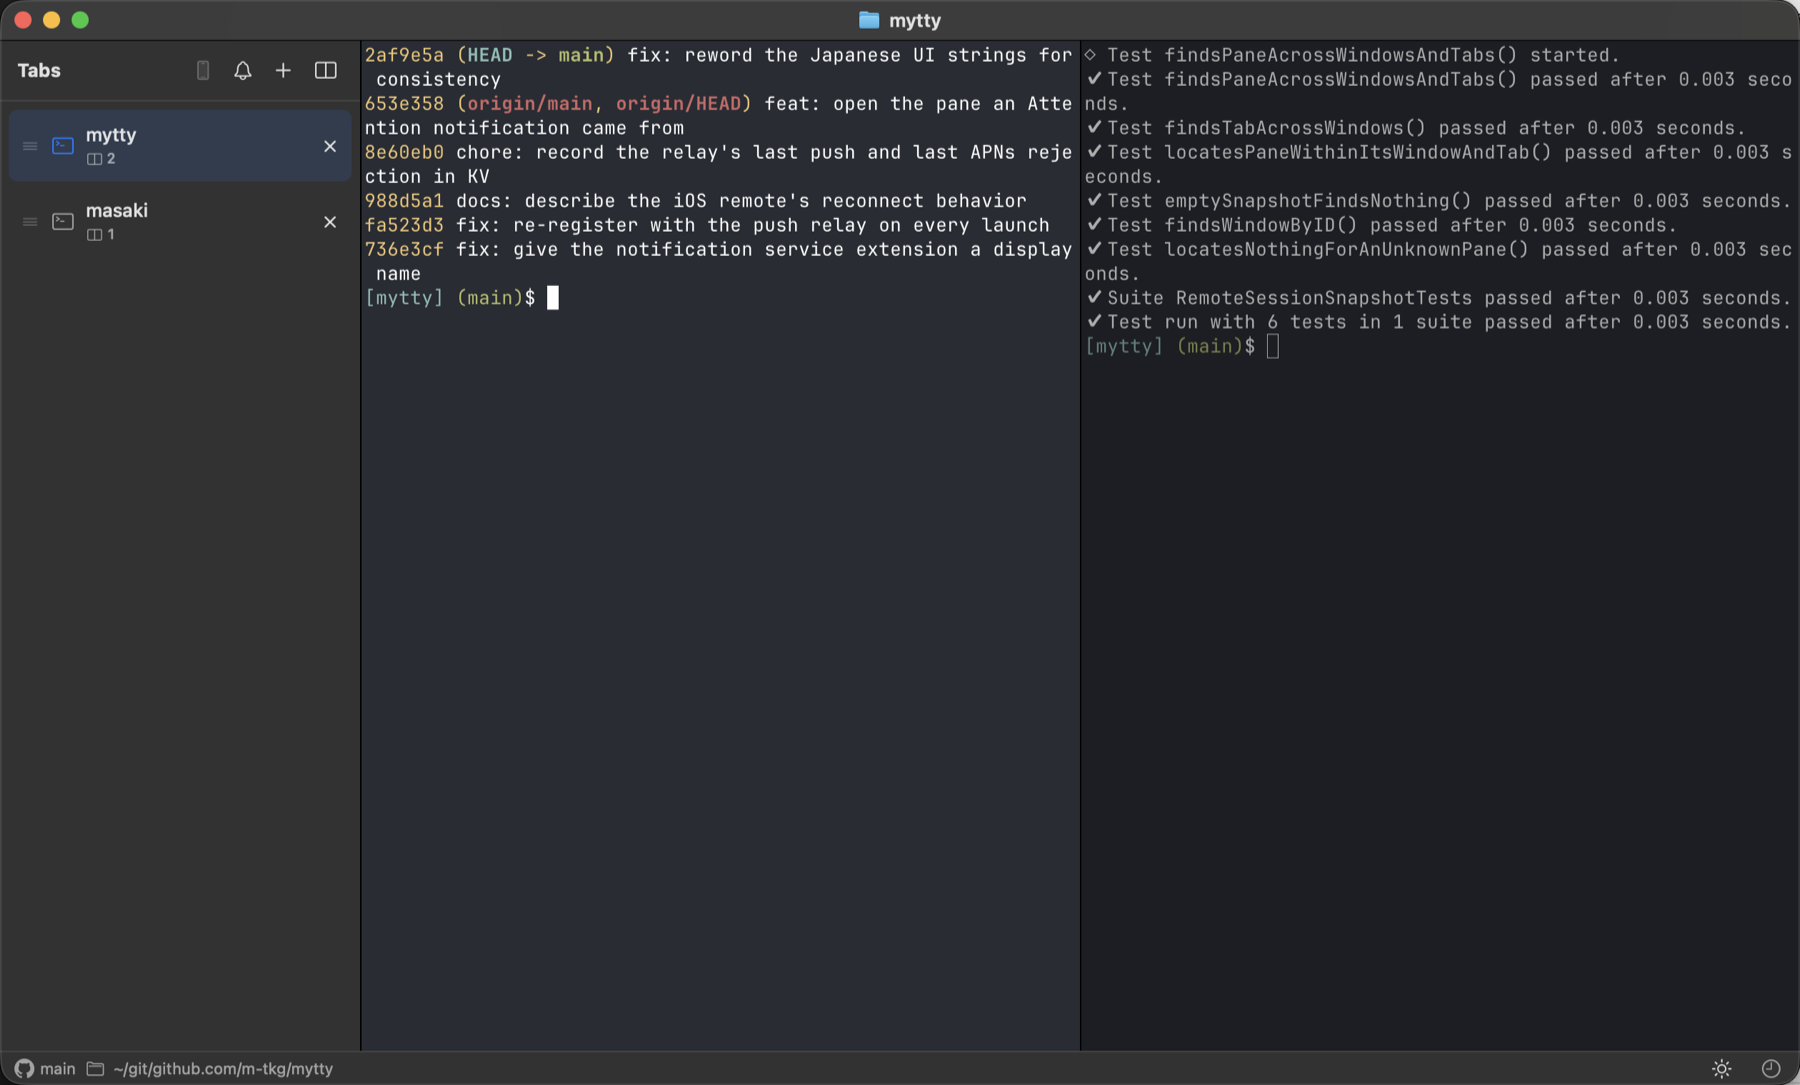Image resolution: width=1800 pixels, height=1085 pixels.
Task: Click the GitHub icon in the status bar
Action: [24, 1068]
